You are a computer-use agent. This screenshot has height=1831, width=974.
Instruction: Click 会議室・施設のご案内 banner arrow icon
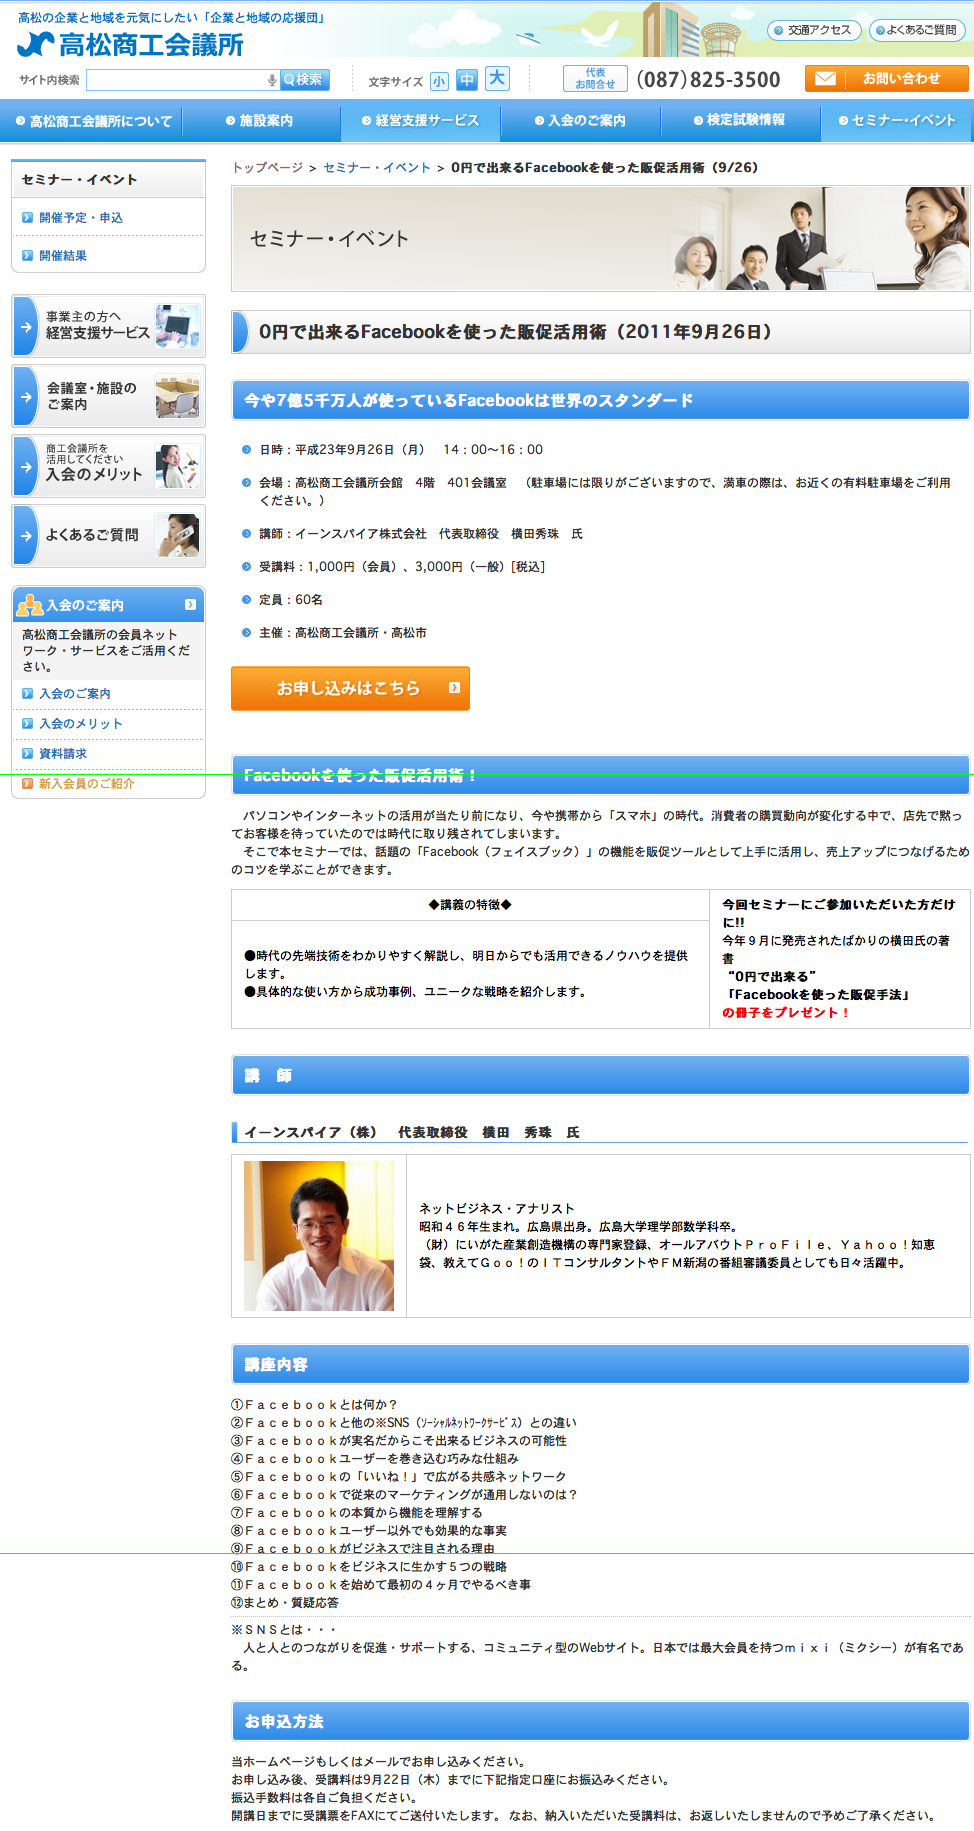coord(26,397)
